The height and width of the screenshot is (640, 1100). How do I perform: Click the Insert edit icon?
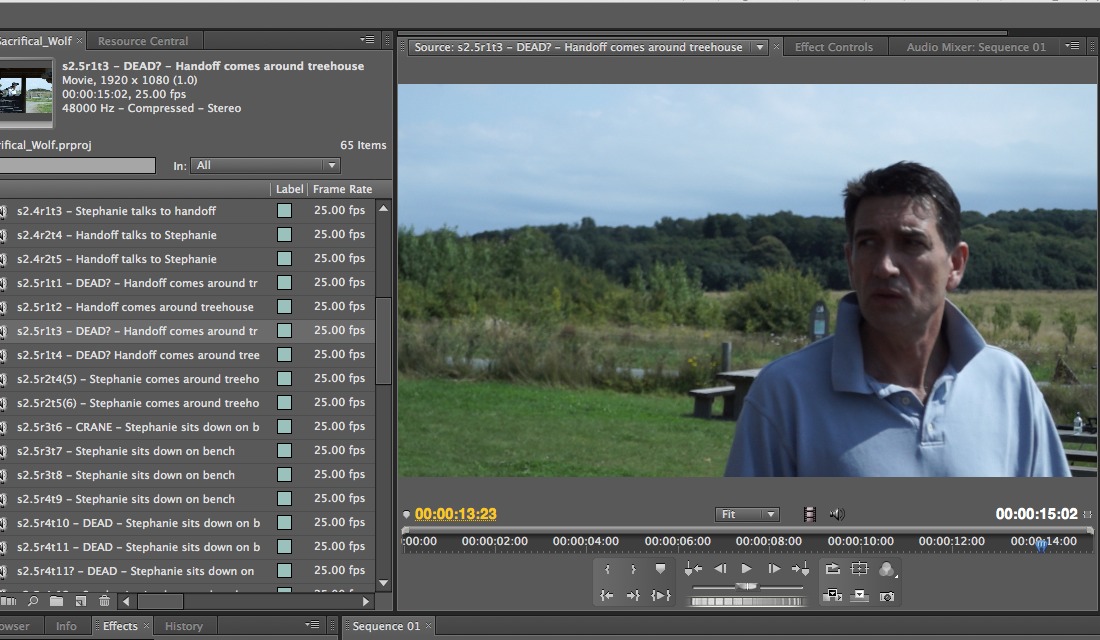[x=832, y=596]
